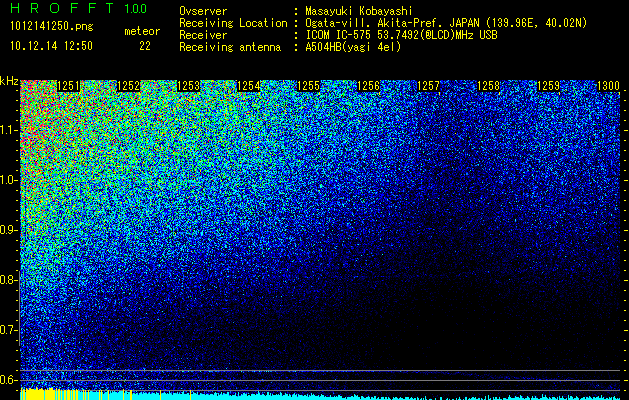Select the 1254 time marker label
This screenshot has width=629, height=400.
(x=249, y=86)
